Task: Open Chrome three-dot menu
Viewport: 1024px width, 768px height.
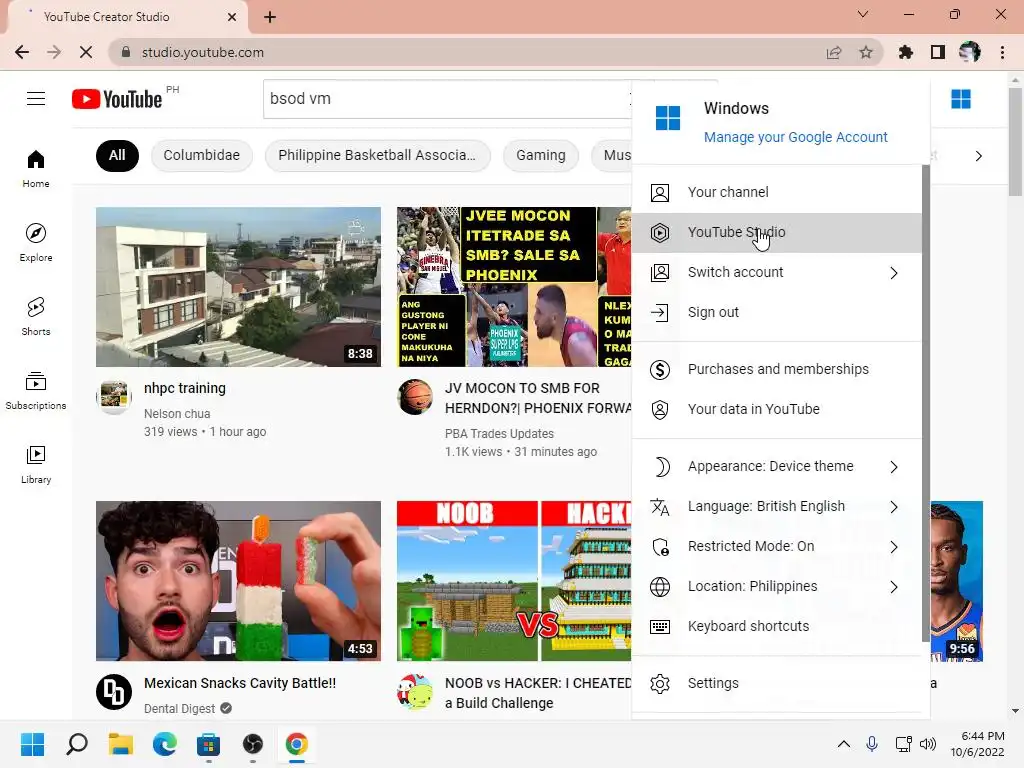Action: pyautogui.click(x=1002, y=52)
